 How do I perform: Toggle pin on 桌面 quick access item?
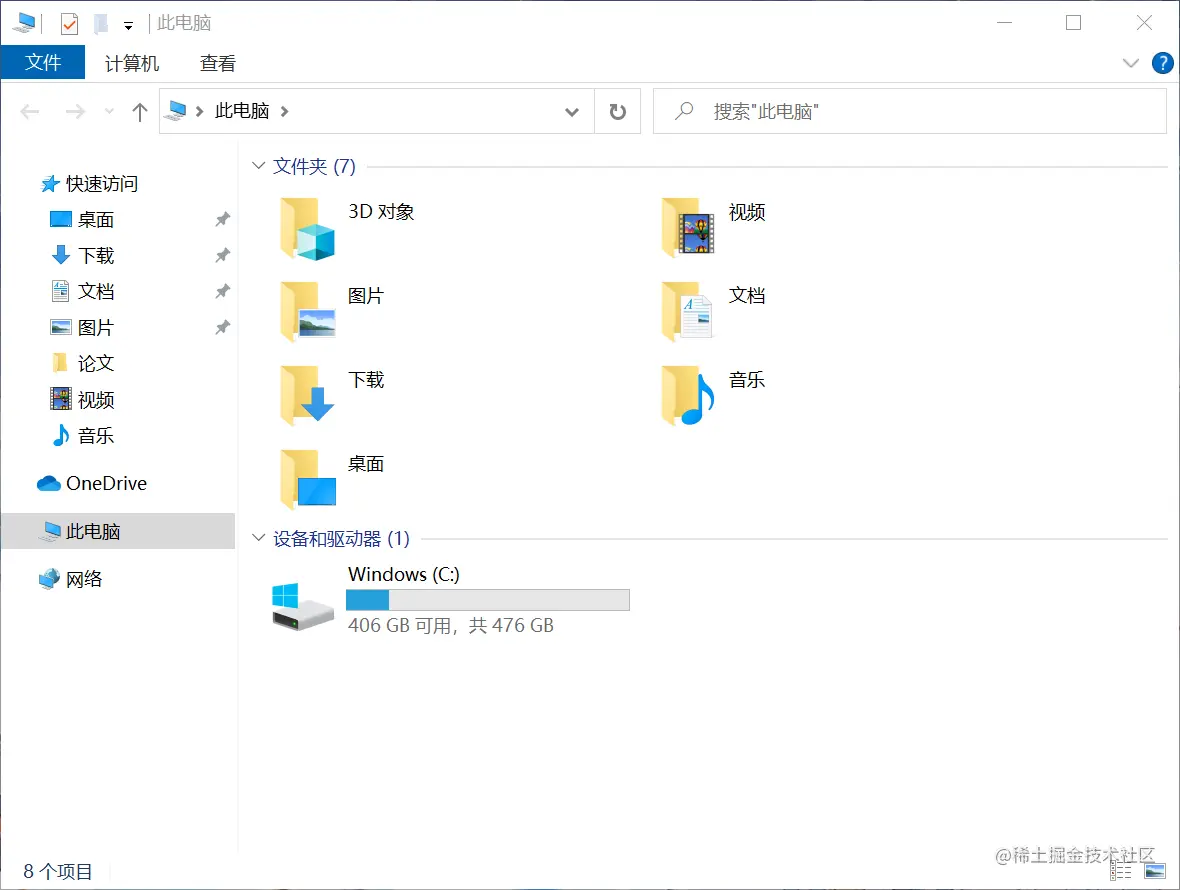click(x=222, y=219)
